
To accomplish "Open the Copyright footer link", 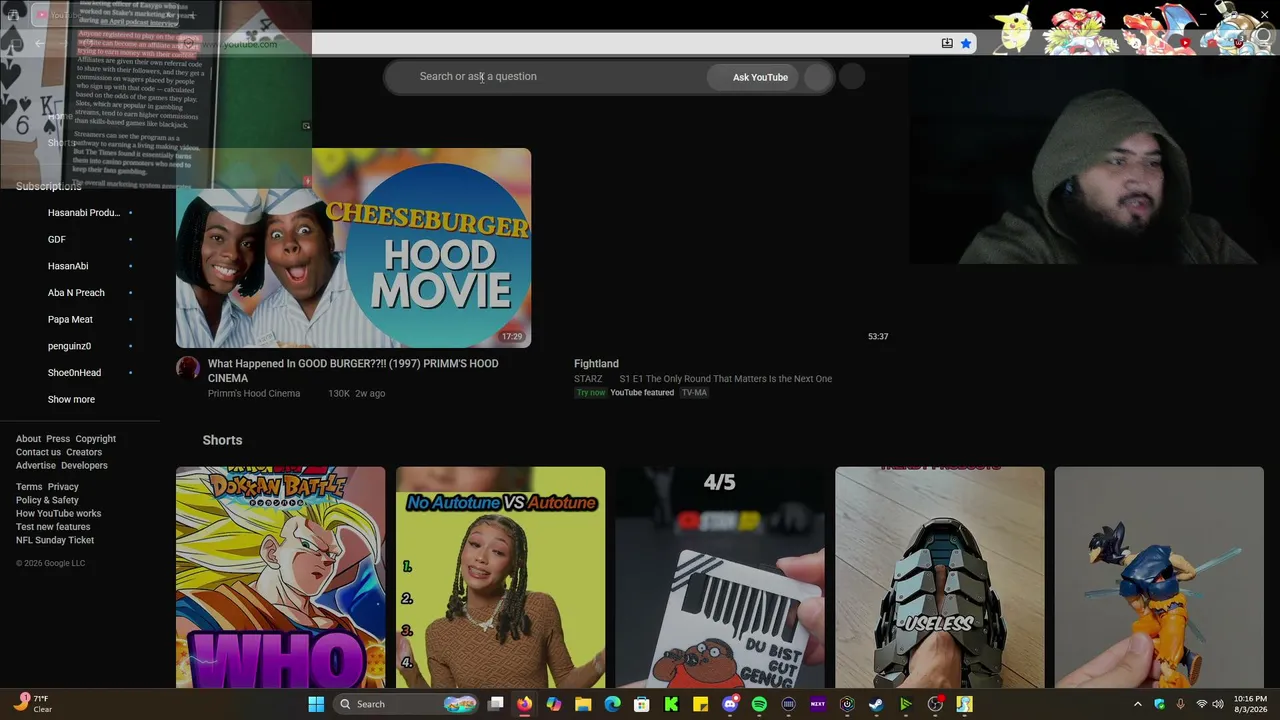I will tap(96, 439).
